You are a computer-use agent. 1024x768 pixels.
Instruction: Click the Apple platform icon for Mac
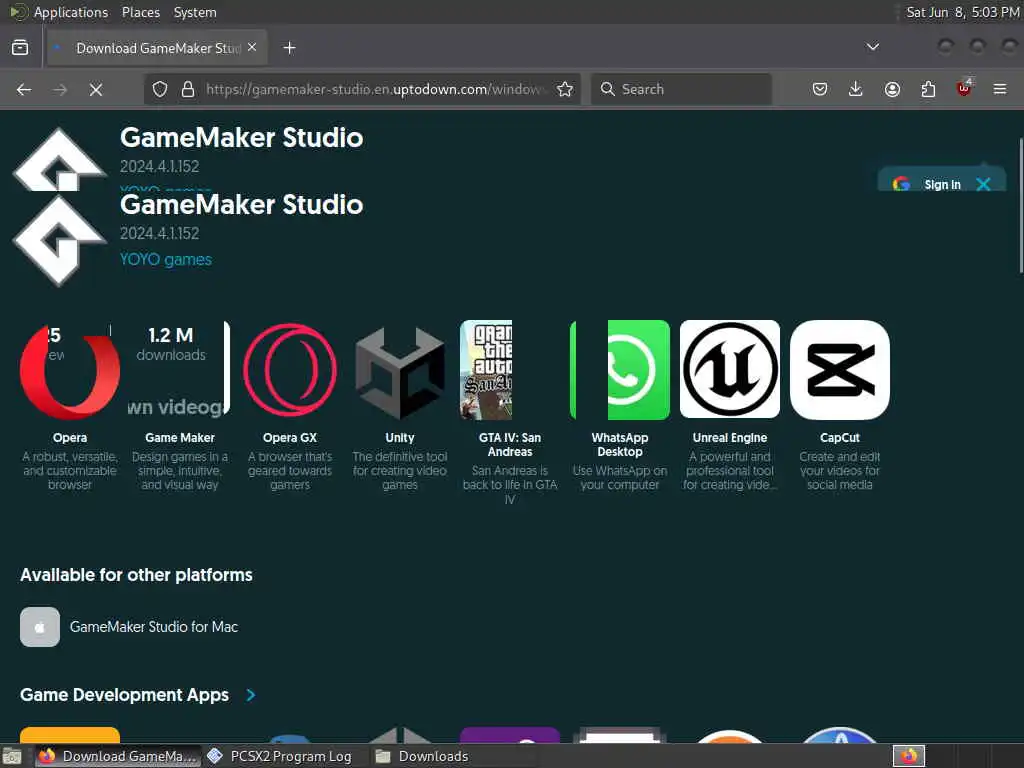pos(40,627)
